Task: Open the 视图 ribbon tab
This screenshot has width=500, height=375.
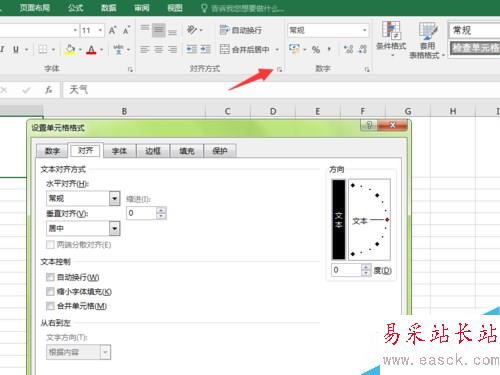Action: (x=175, y=7)
